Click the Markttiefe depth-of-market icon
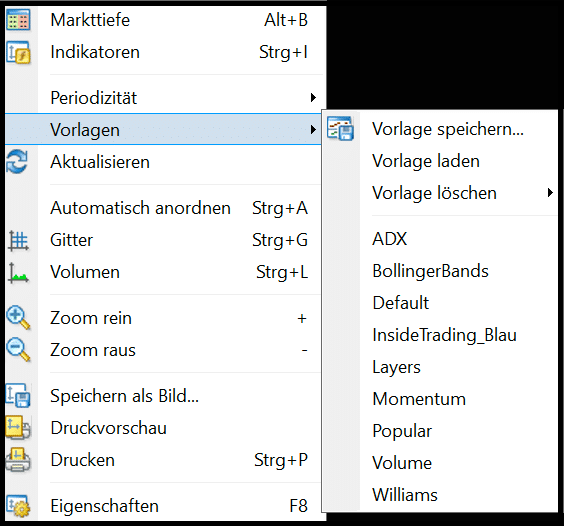The image size is (564, 526). (x=18, y=20)
